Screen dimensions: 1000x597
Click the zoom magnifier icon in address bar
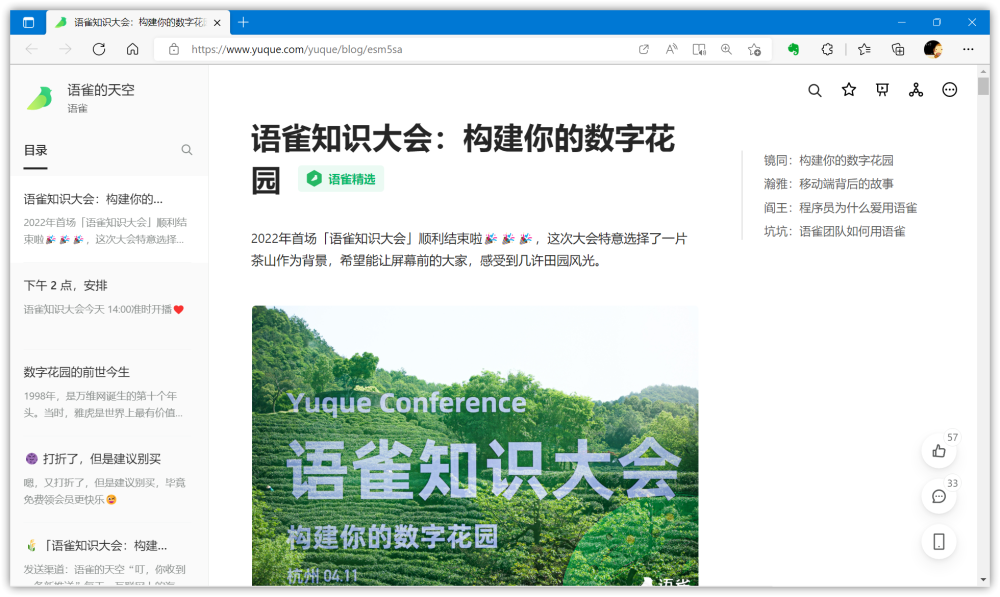coord(726,49)
